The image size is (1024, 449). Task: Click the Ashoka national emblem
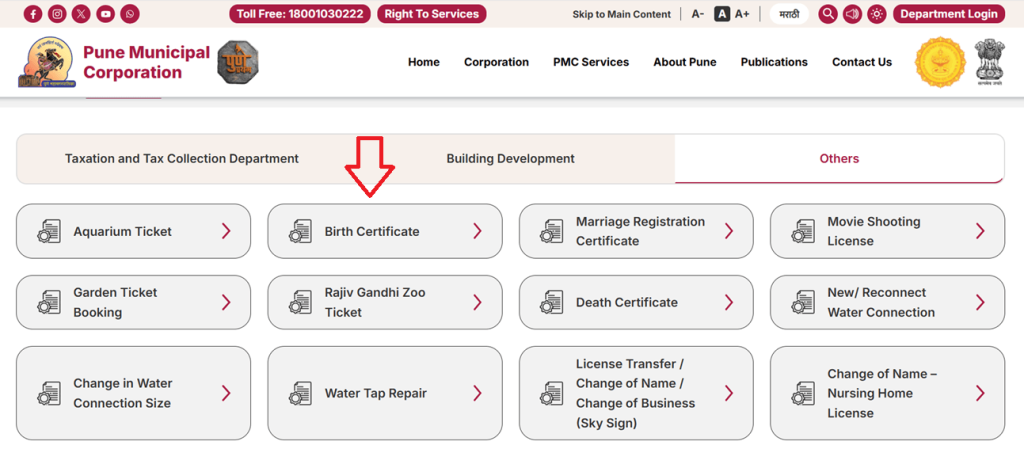click(989, 62)
